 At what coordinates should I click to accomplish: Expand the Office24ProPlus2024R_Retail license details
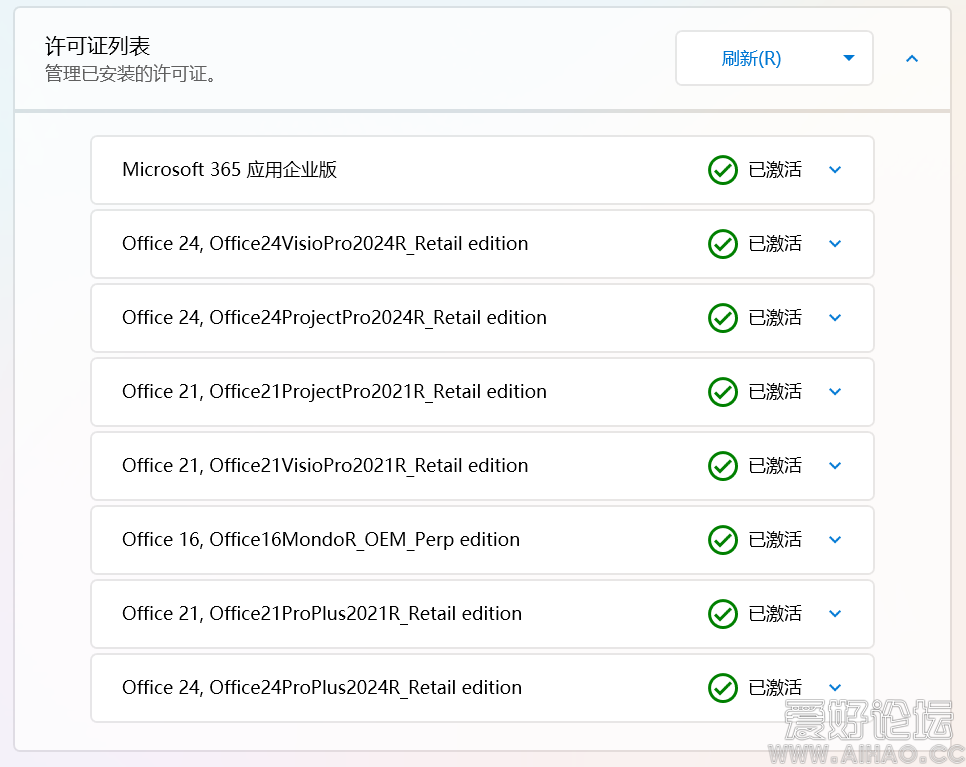tap(835, 688)
